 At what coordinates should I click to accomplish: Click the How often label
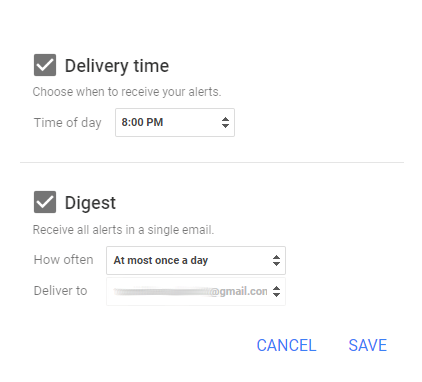tap(64, 260)
